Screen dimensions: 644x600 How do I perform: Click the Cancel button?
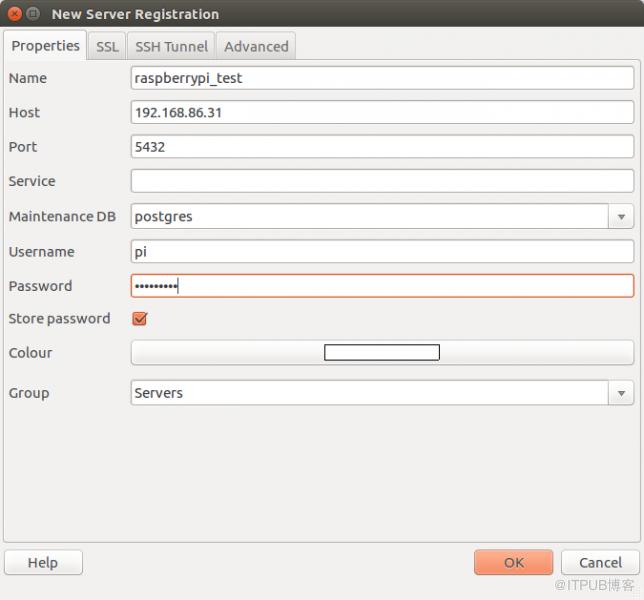click(600, 562)
